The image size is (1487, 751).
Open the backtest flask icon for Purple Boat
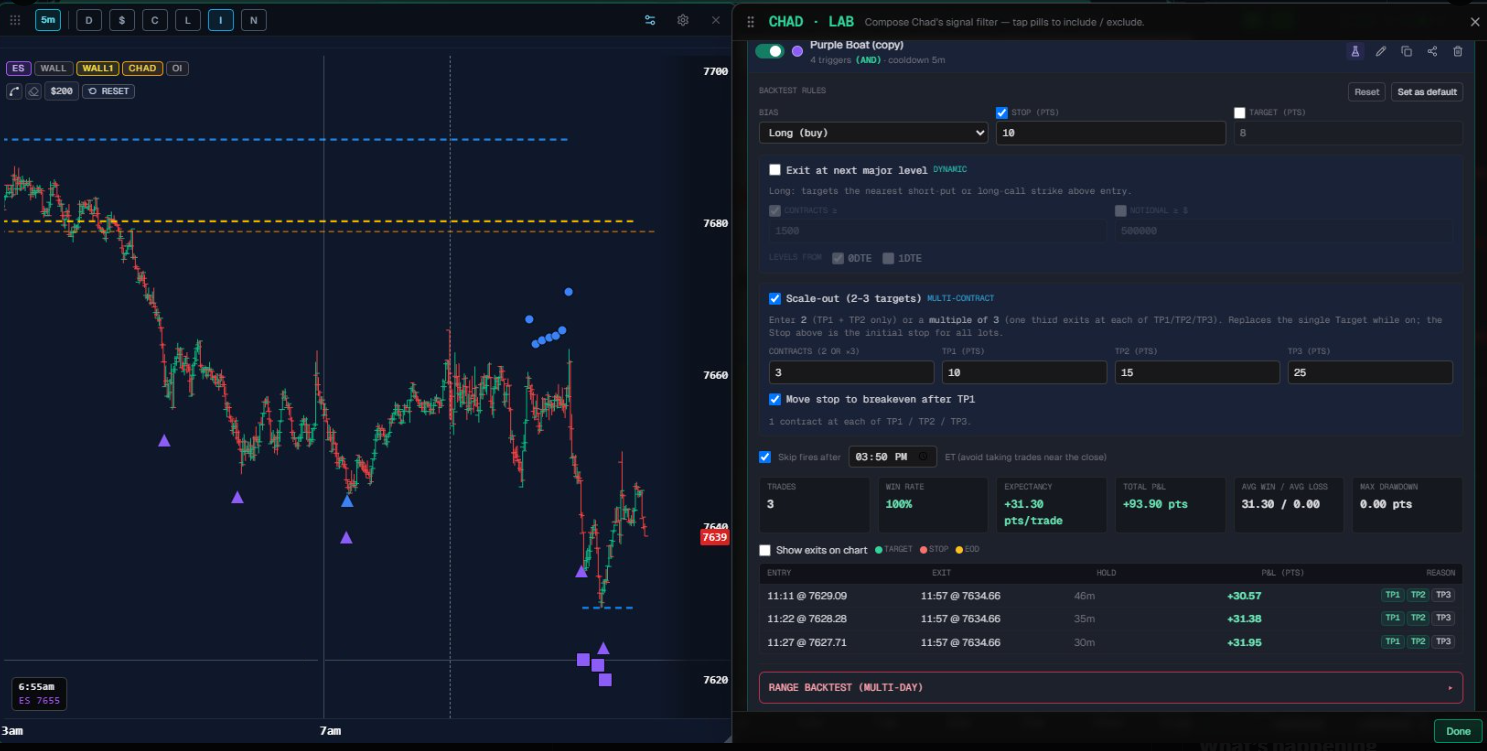pyautogui.click(x=1355, y=51)
